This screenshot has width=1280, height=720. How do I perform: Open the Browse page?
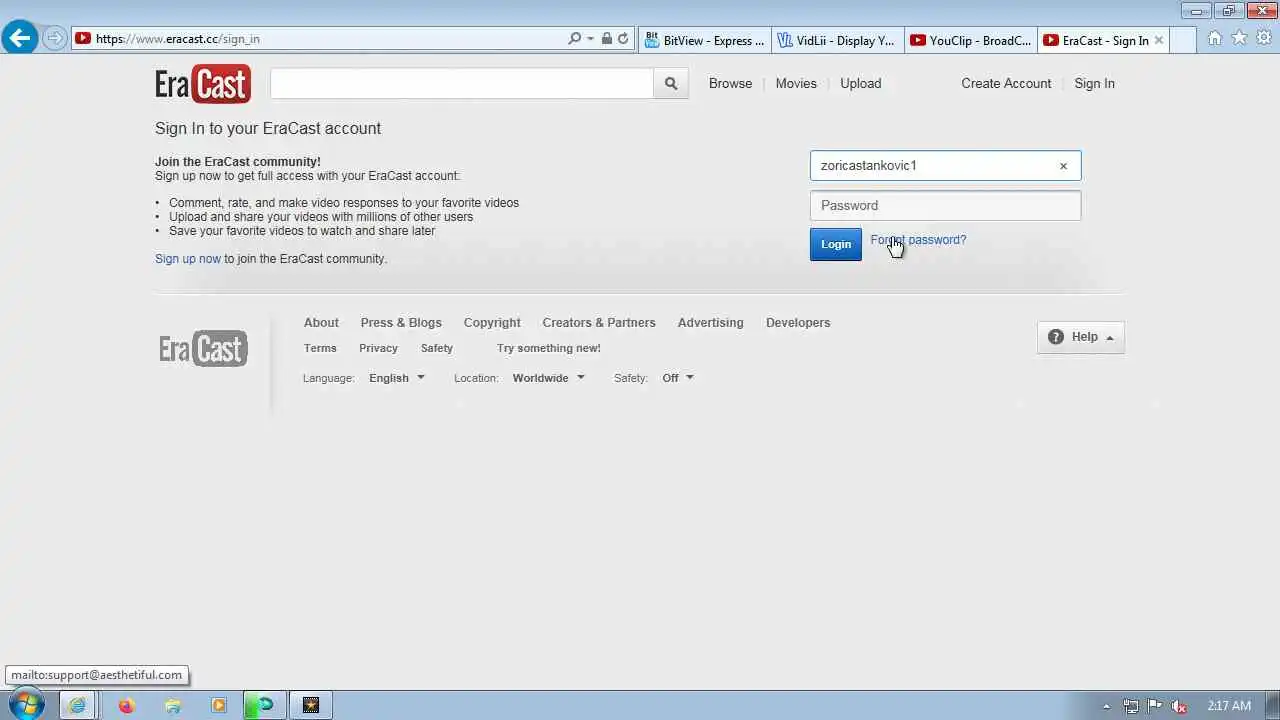click(730, 84)
